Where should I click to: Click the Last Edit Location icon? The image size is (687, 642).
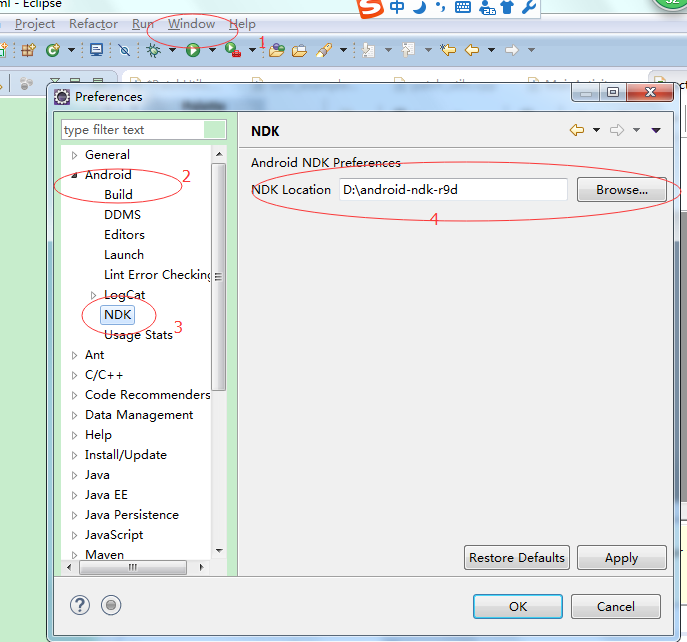click(x=448, y=50)
